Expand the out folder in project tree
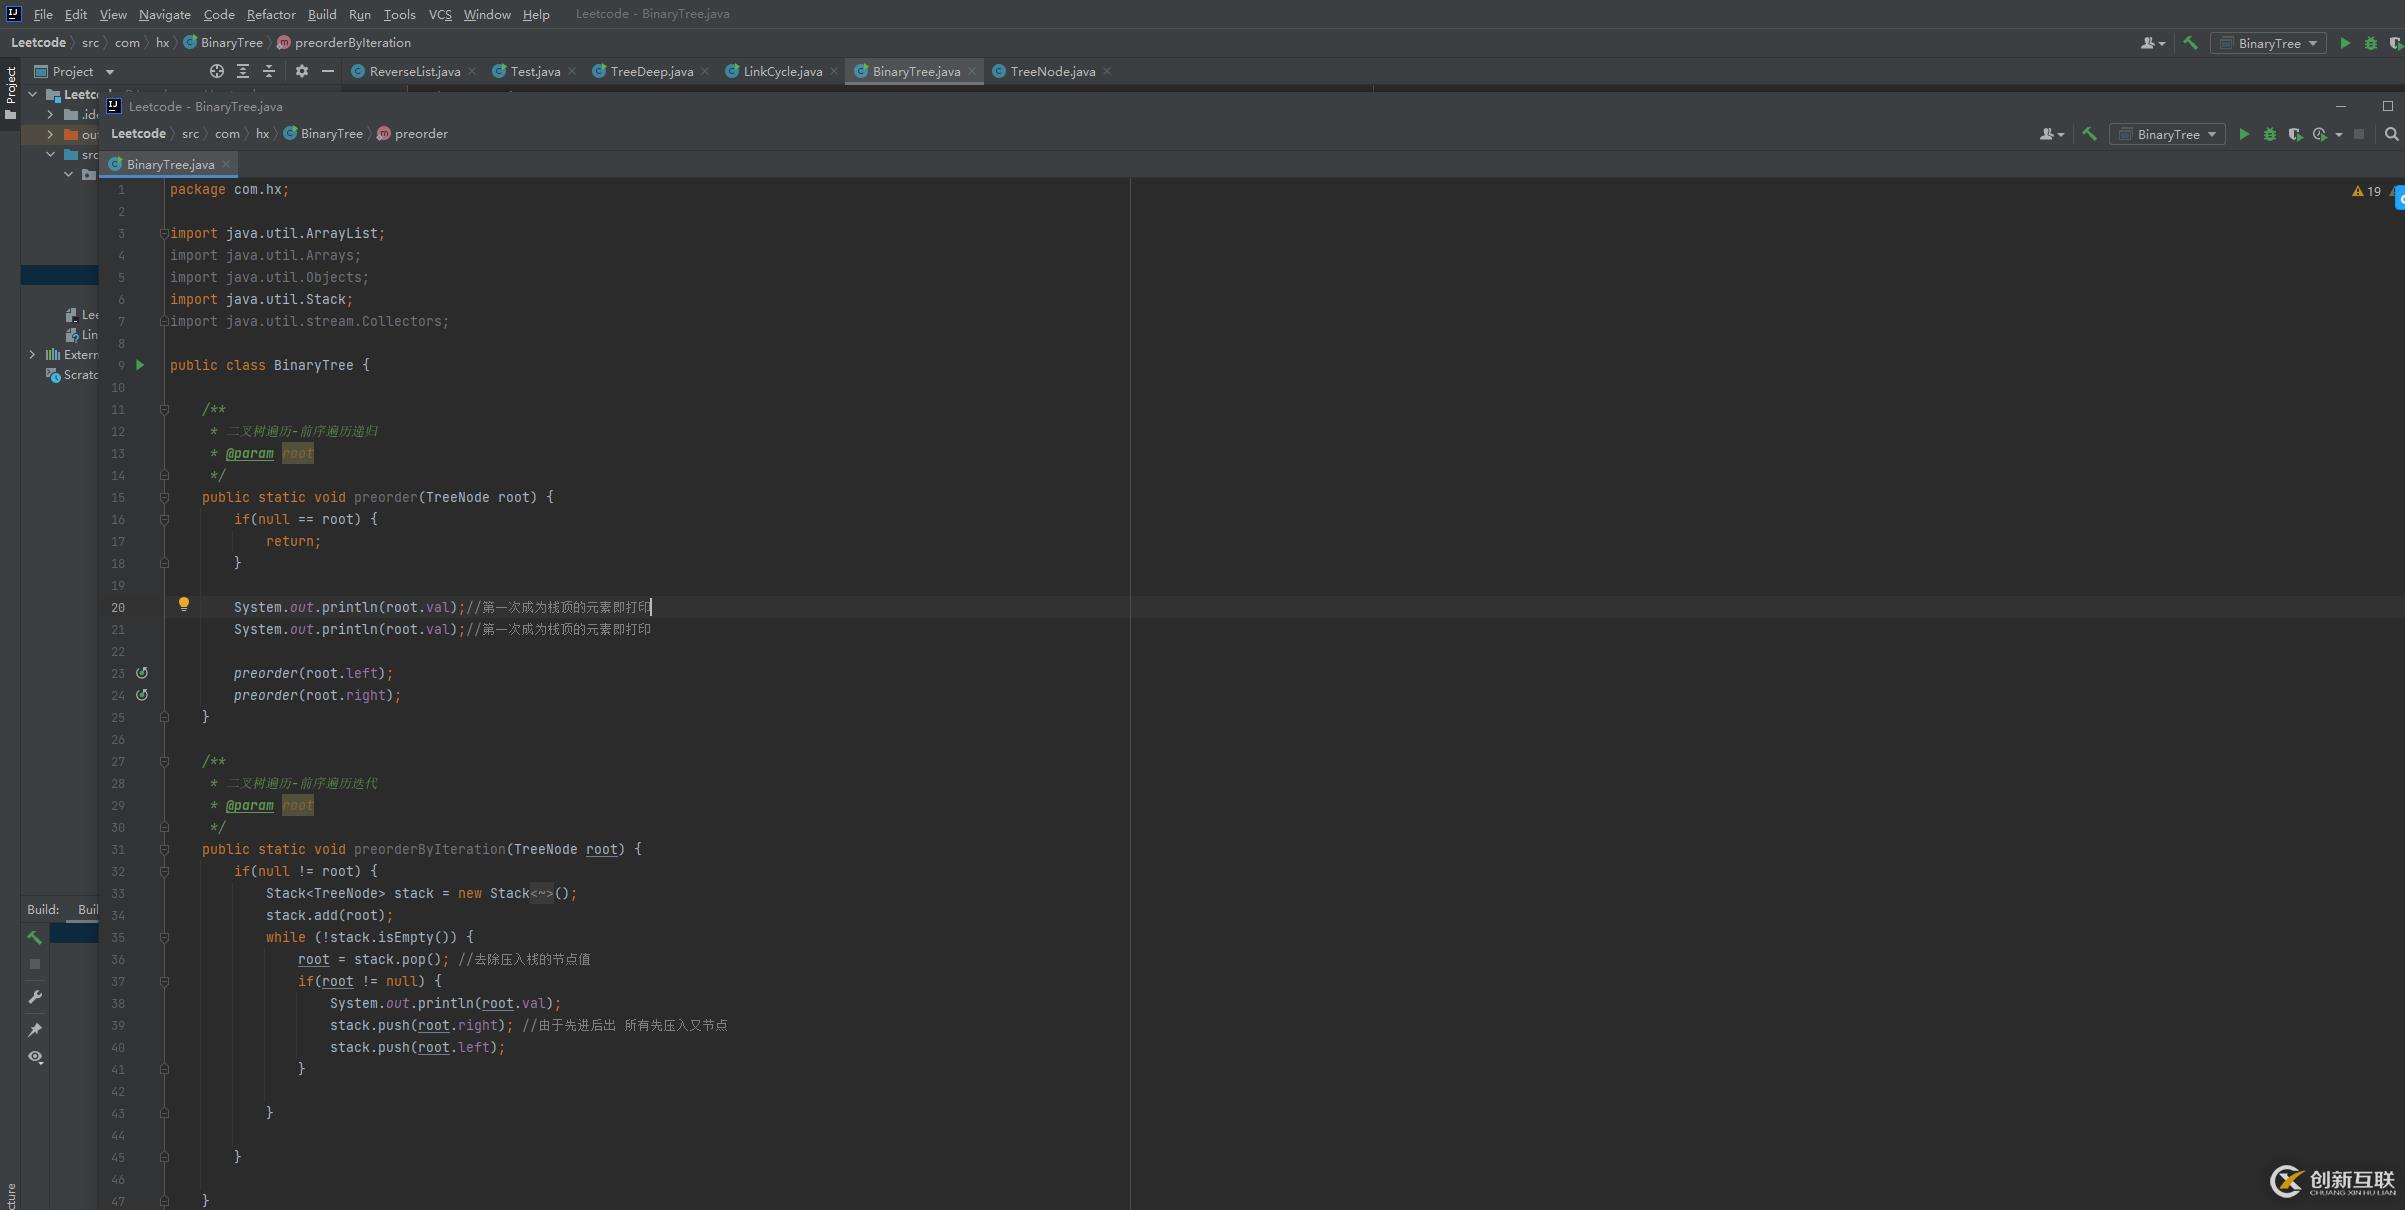 click(x=50, y=134)
